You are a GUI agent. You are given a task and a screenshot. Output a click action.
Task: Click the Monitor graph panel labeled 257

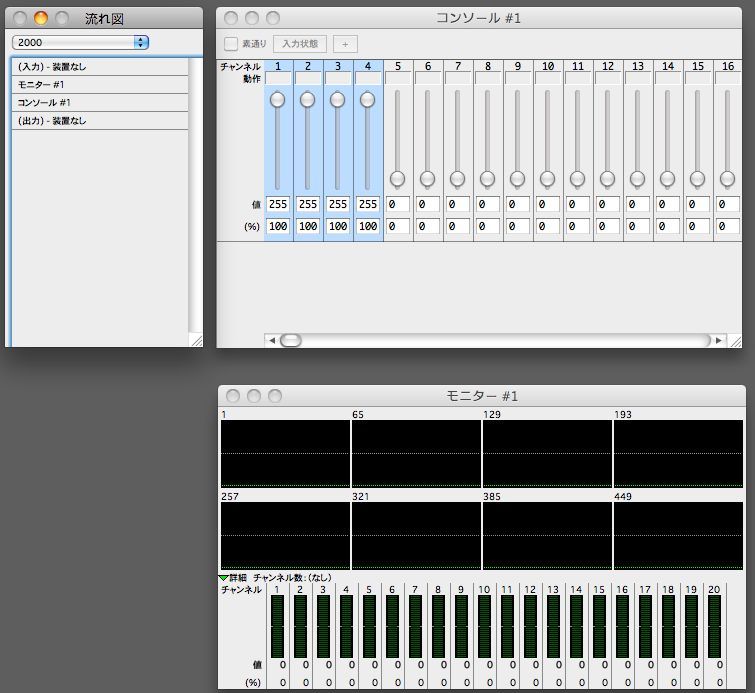286,536
